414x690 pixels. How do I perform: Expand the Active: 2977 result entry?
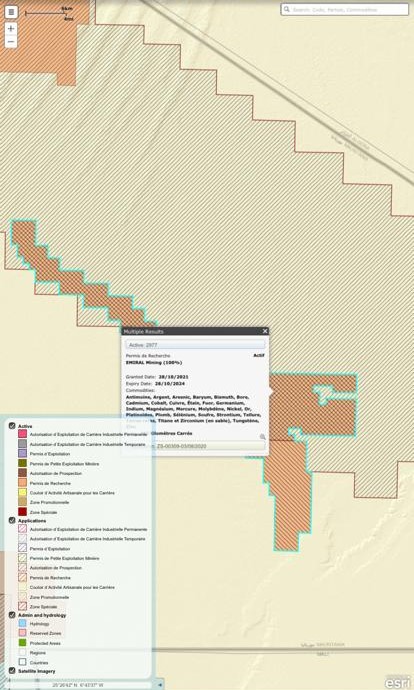195,345
